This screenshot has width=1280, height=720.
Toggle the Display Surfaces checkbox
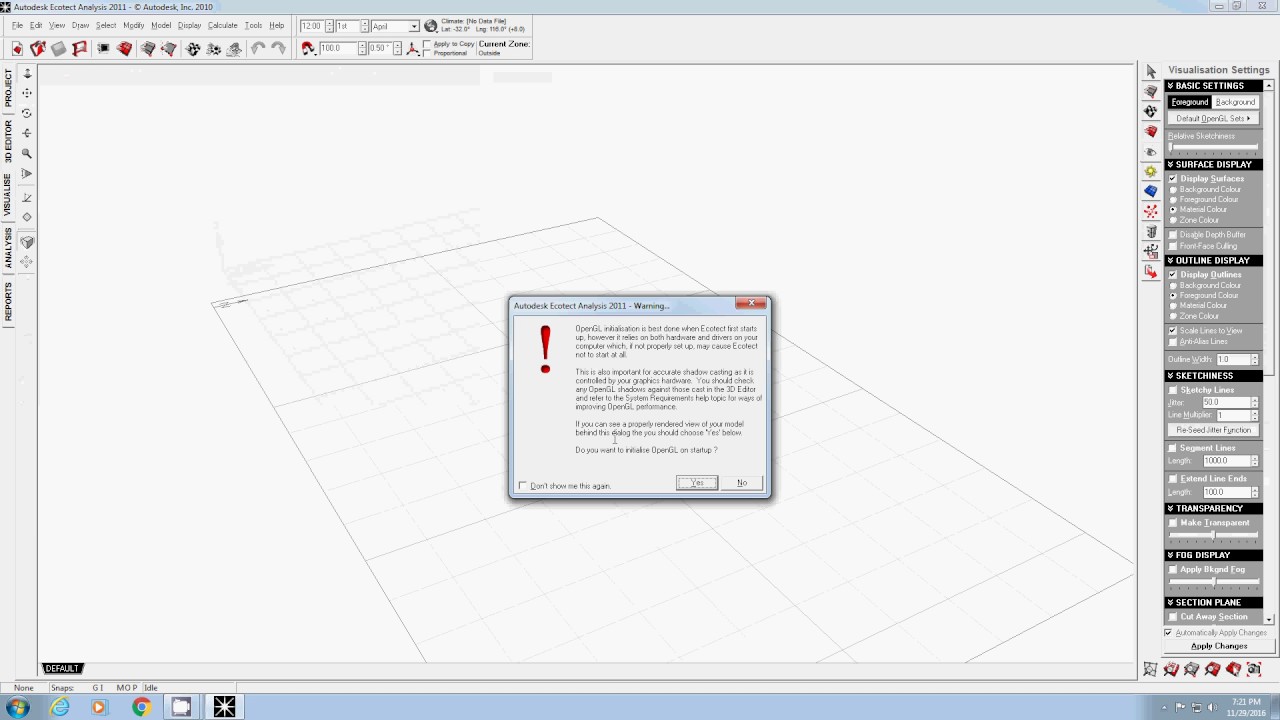(1173, 179)
